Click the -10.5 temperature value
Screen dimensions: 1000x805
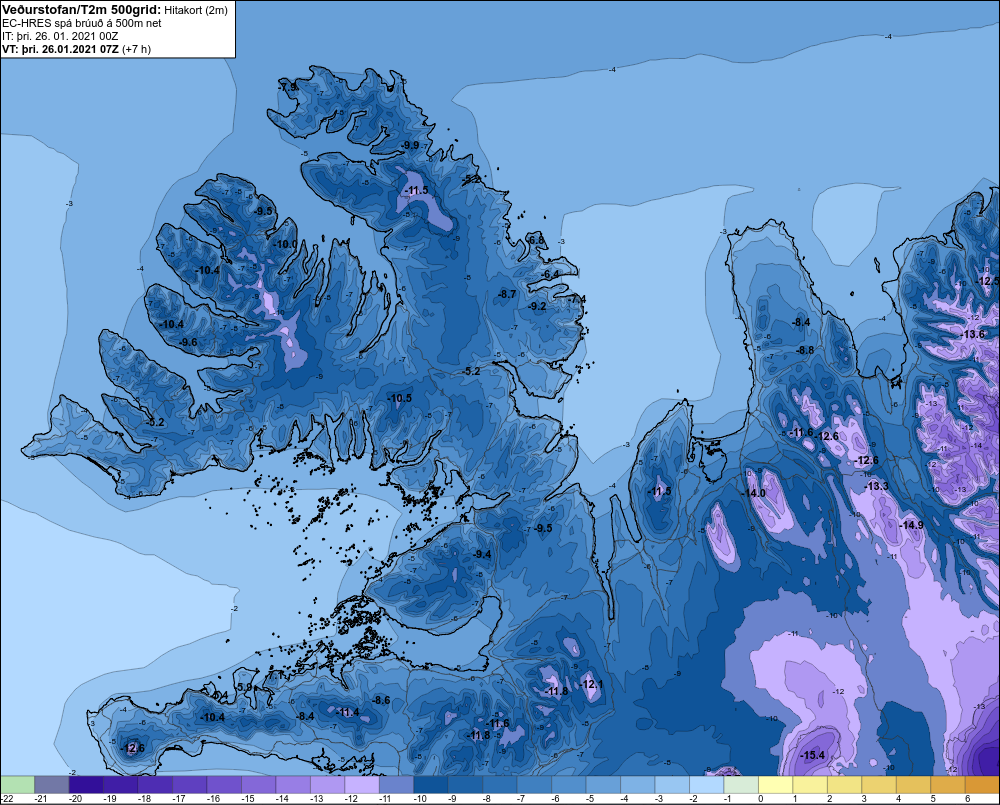(x=400, y=399)
